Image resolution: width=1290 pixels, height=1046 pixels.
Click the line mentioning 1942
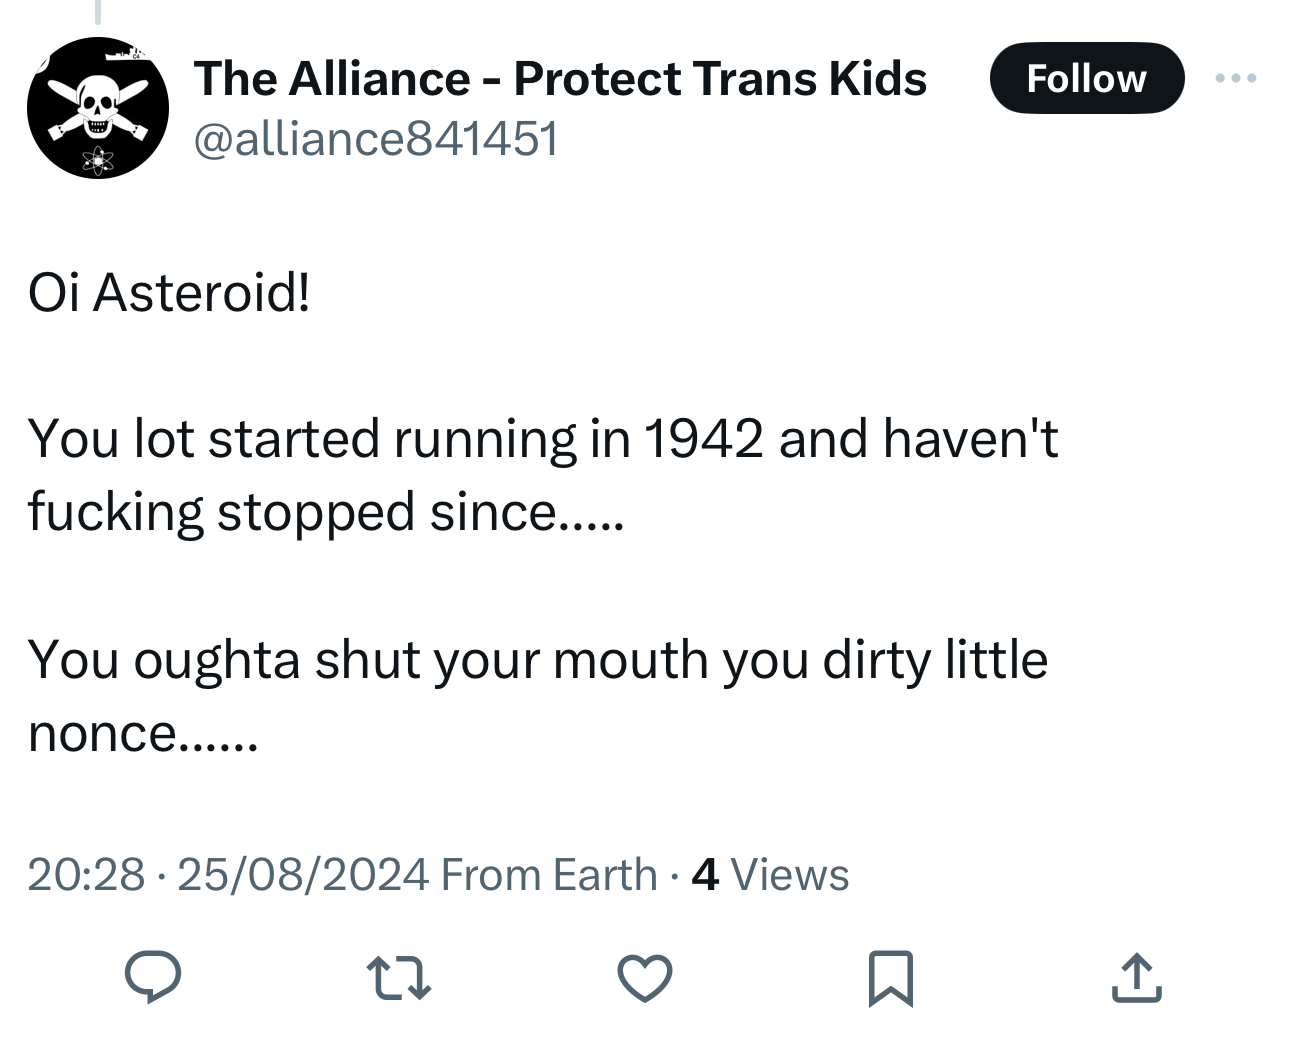coord(543,438)
